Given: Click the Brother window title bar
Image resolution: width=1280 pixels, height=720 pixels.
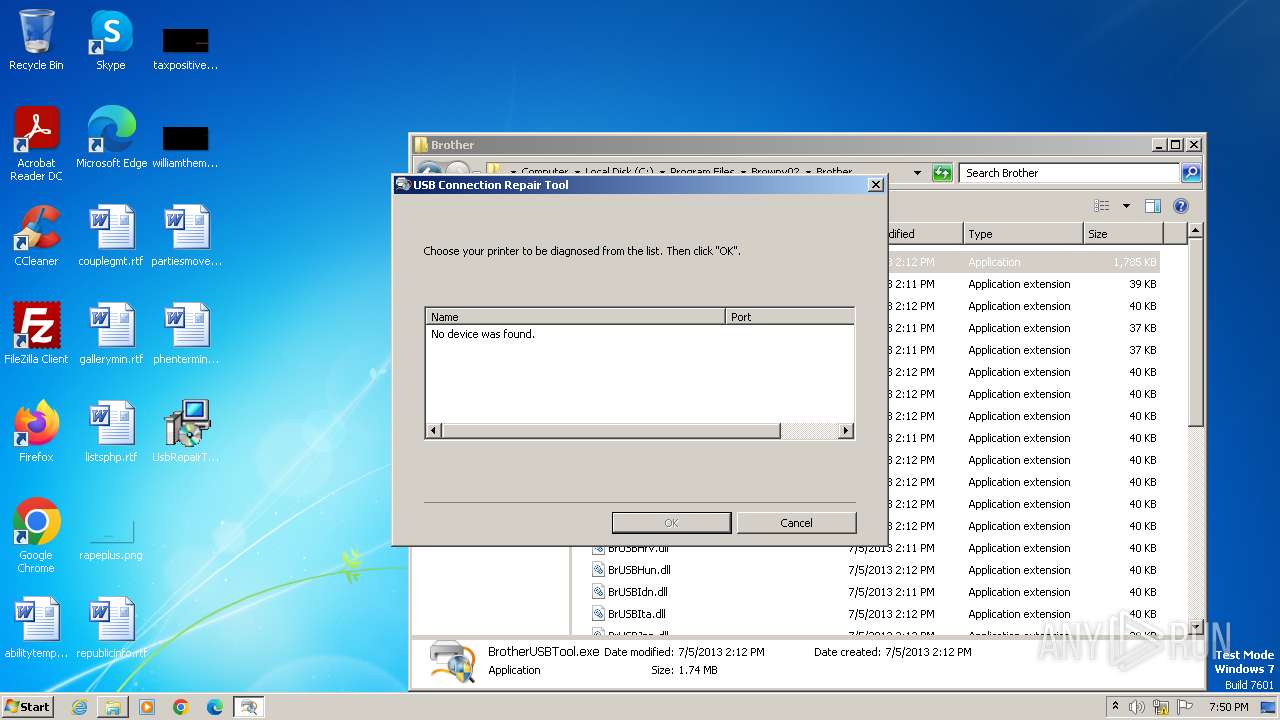Looking at the screenshot, I should [780, 144].
